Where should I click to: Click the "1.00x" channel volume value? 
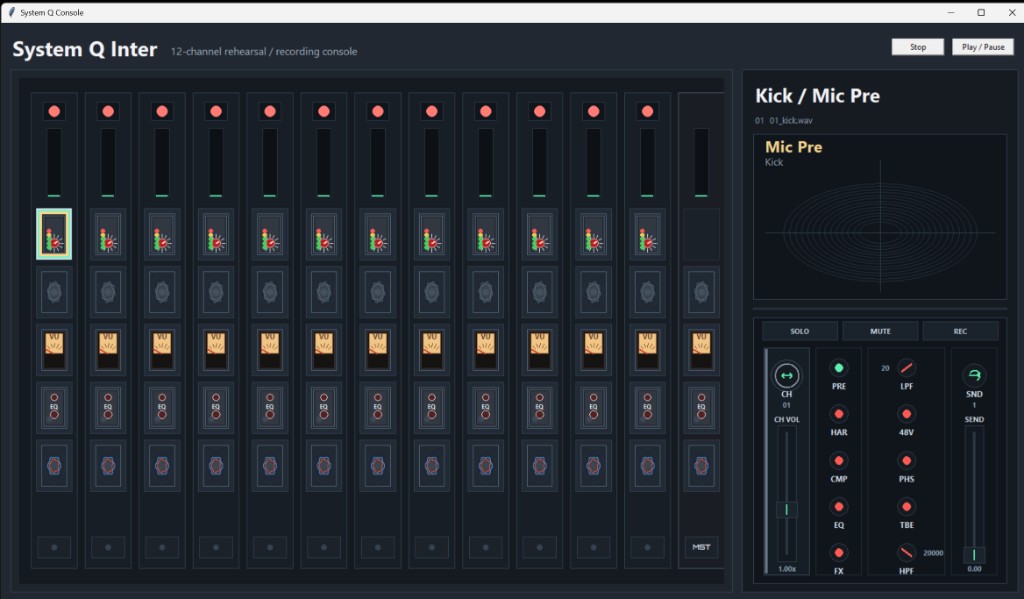pyautogui.click(x=787, y=569)
